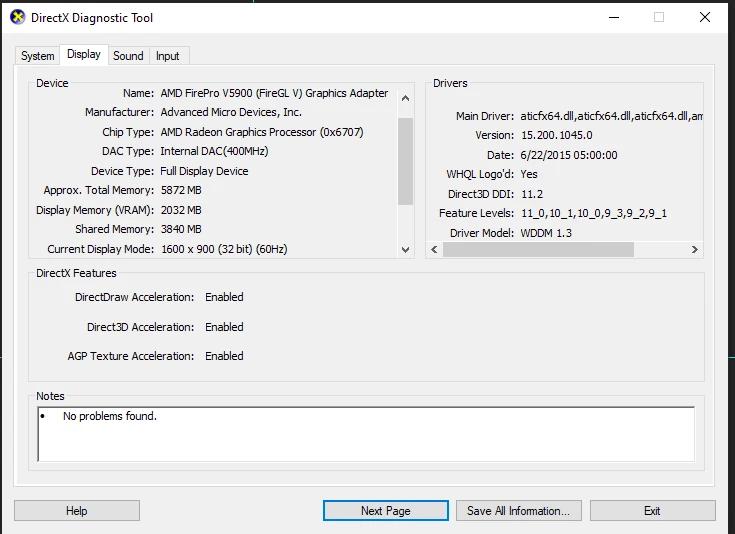Click 'Internal DAC(400MHz)' value
Screen dimensions: 735x534
[x=214, y=151]
